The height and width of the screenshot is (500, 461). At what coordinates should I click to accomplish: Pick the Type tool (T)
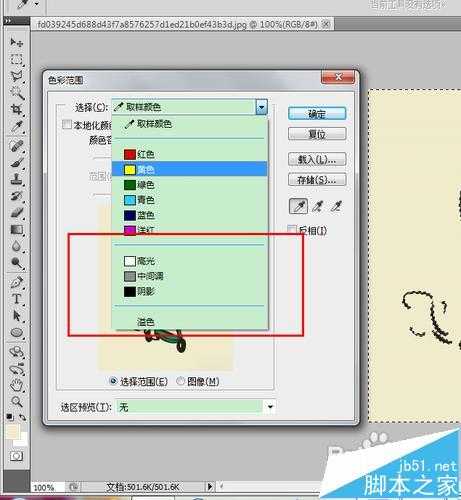[x=16, y=298]
